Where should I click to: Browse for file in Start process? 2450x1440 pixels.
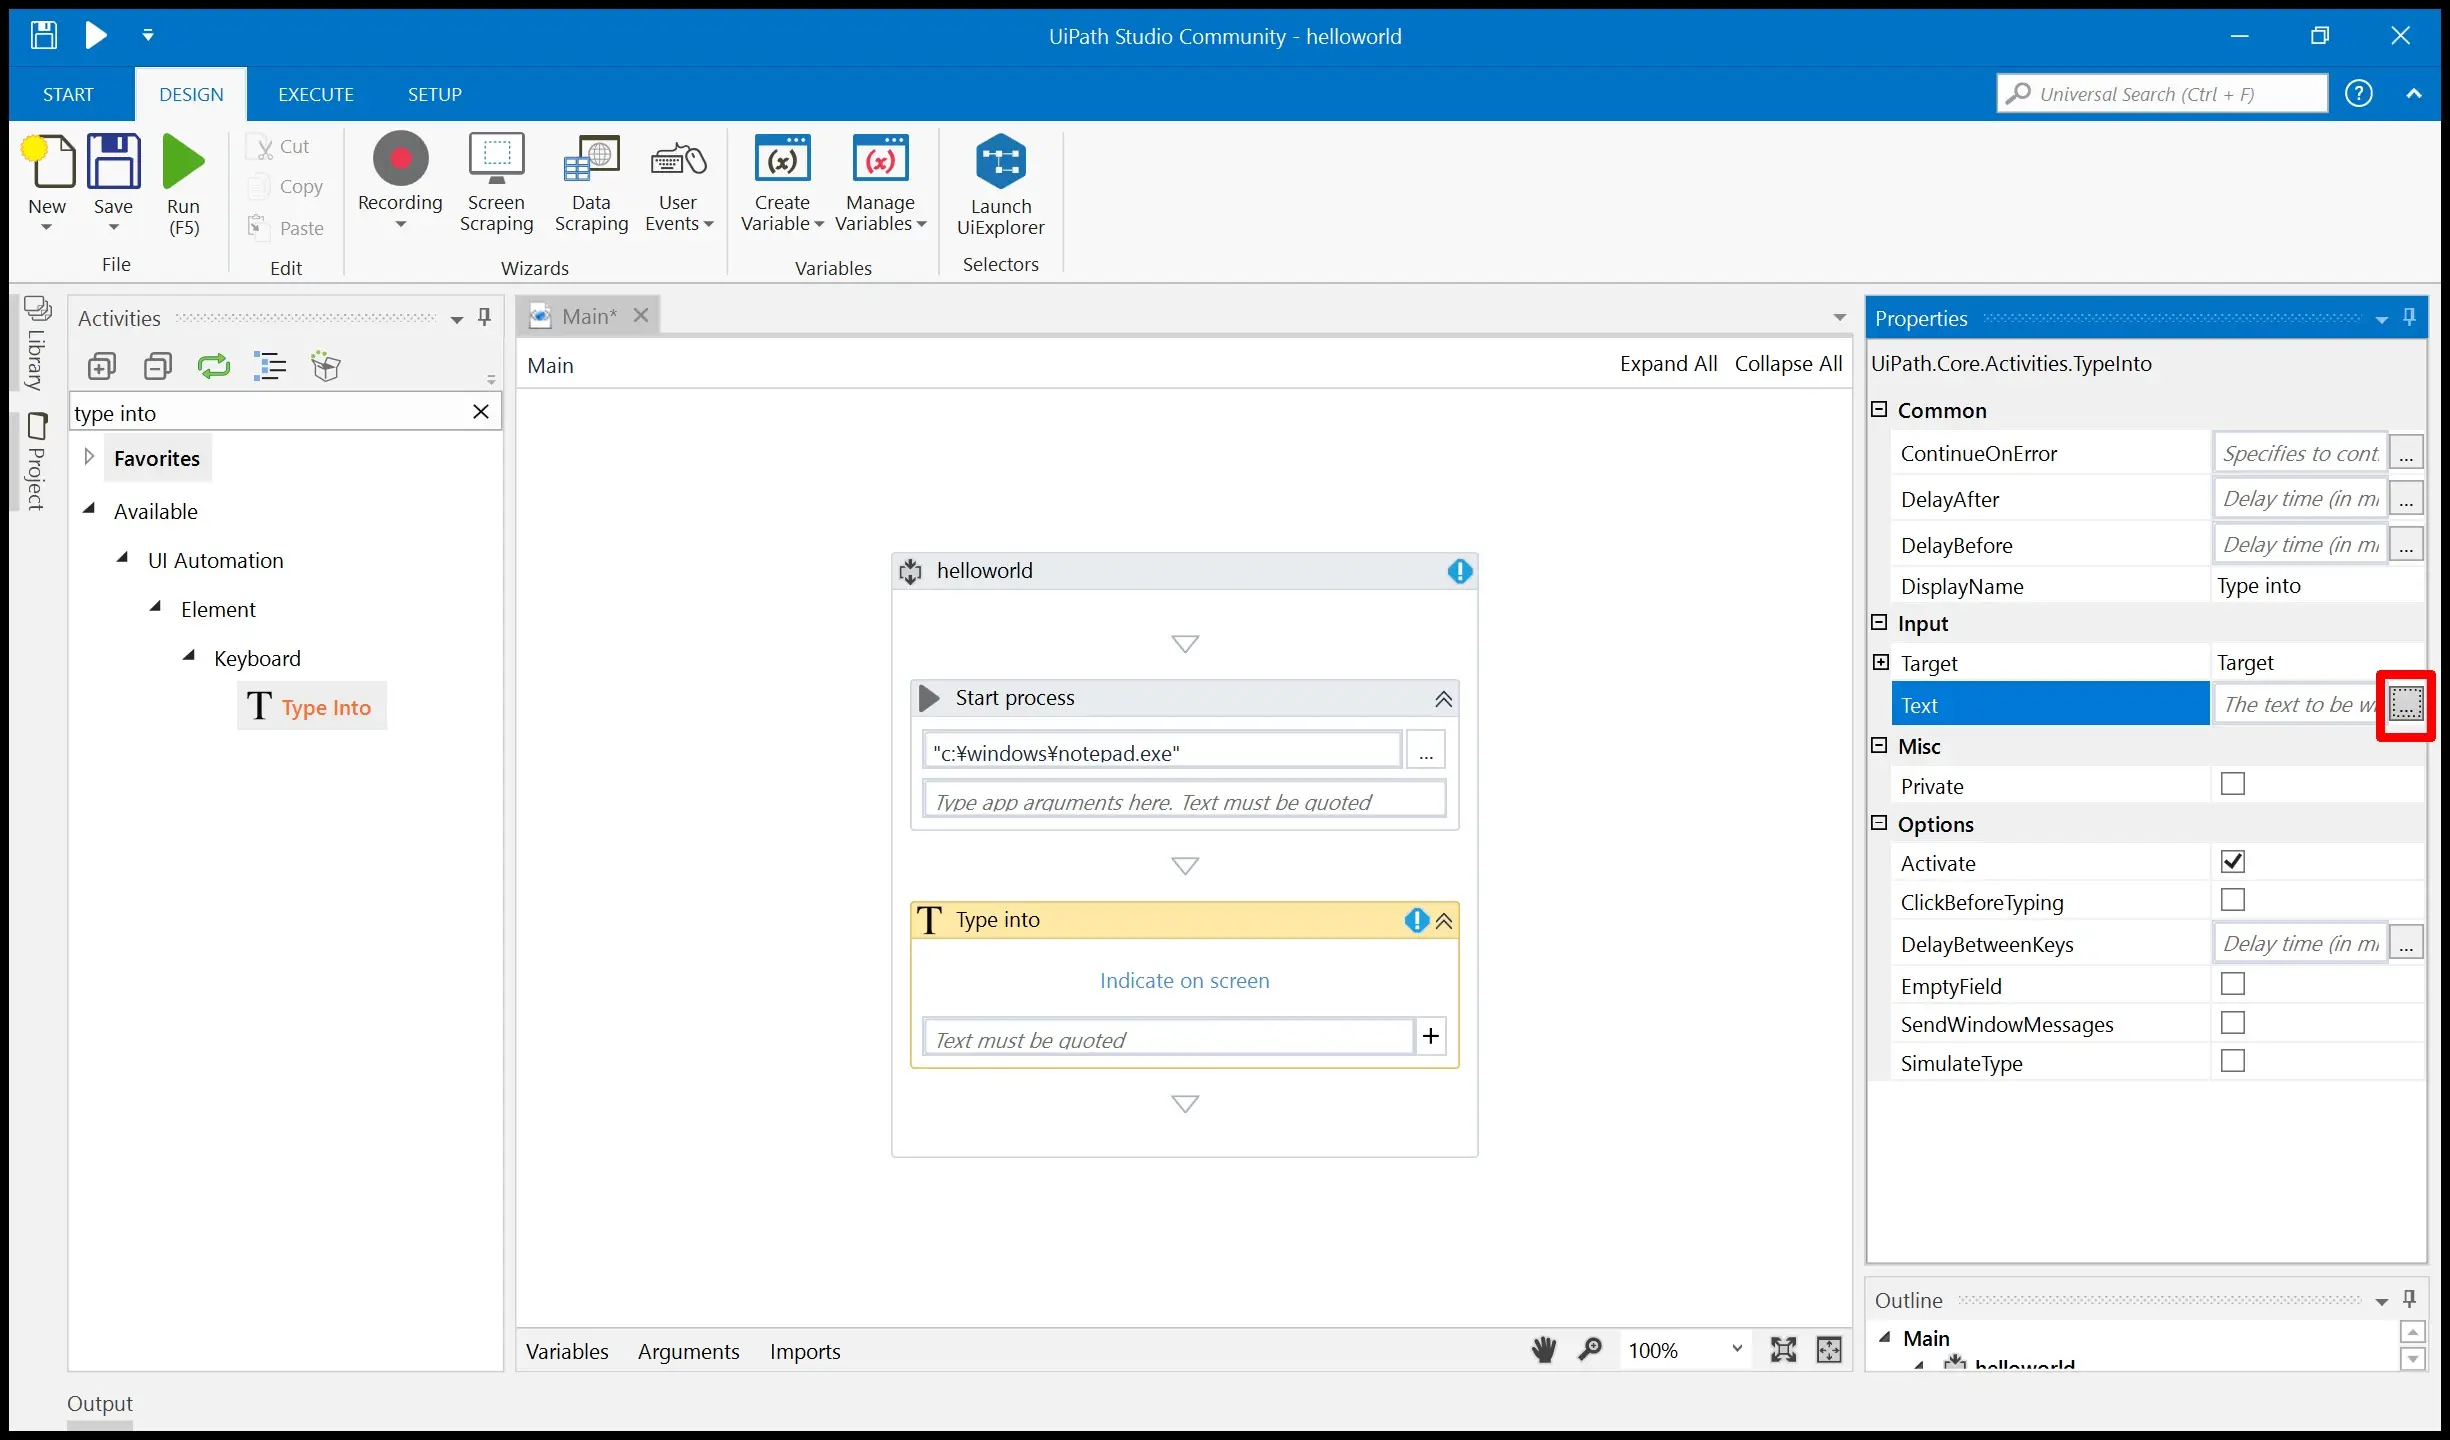(1426, 750)
